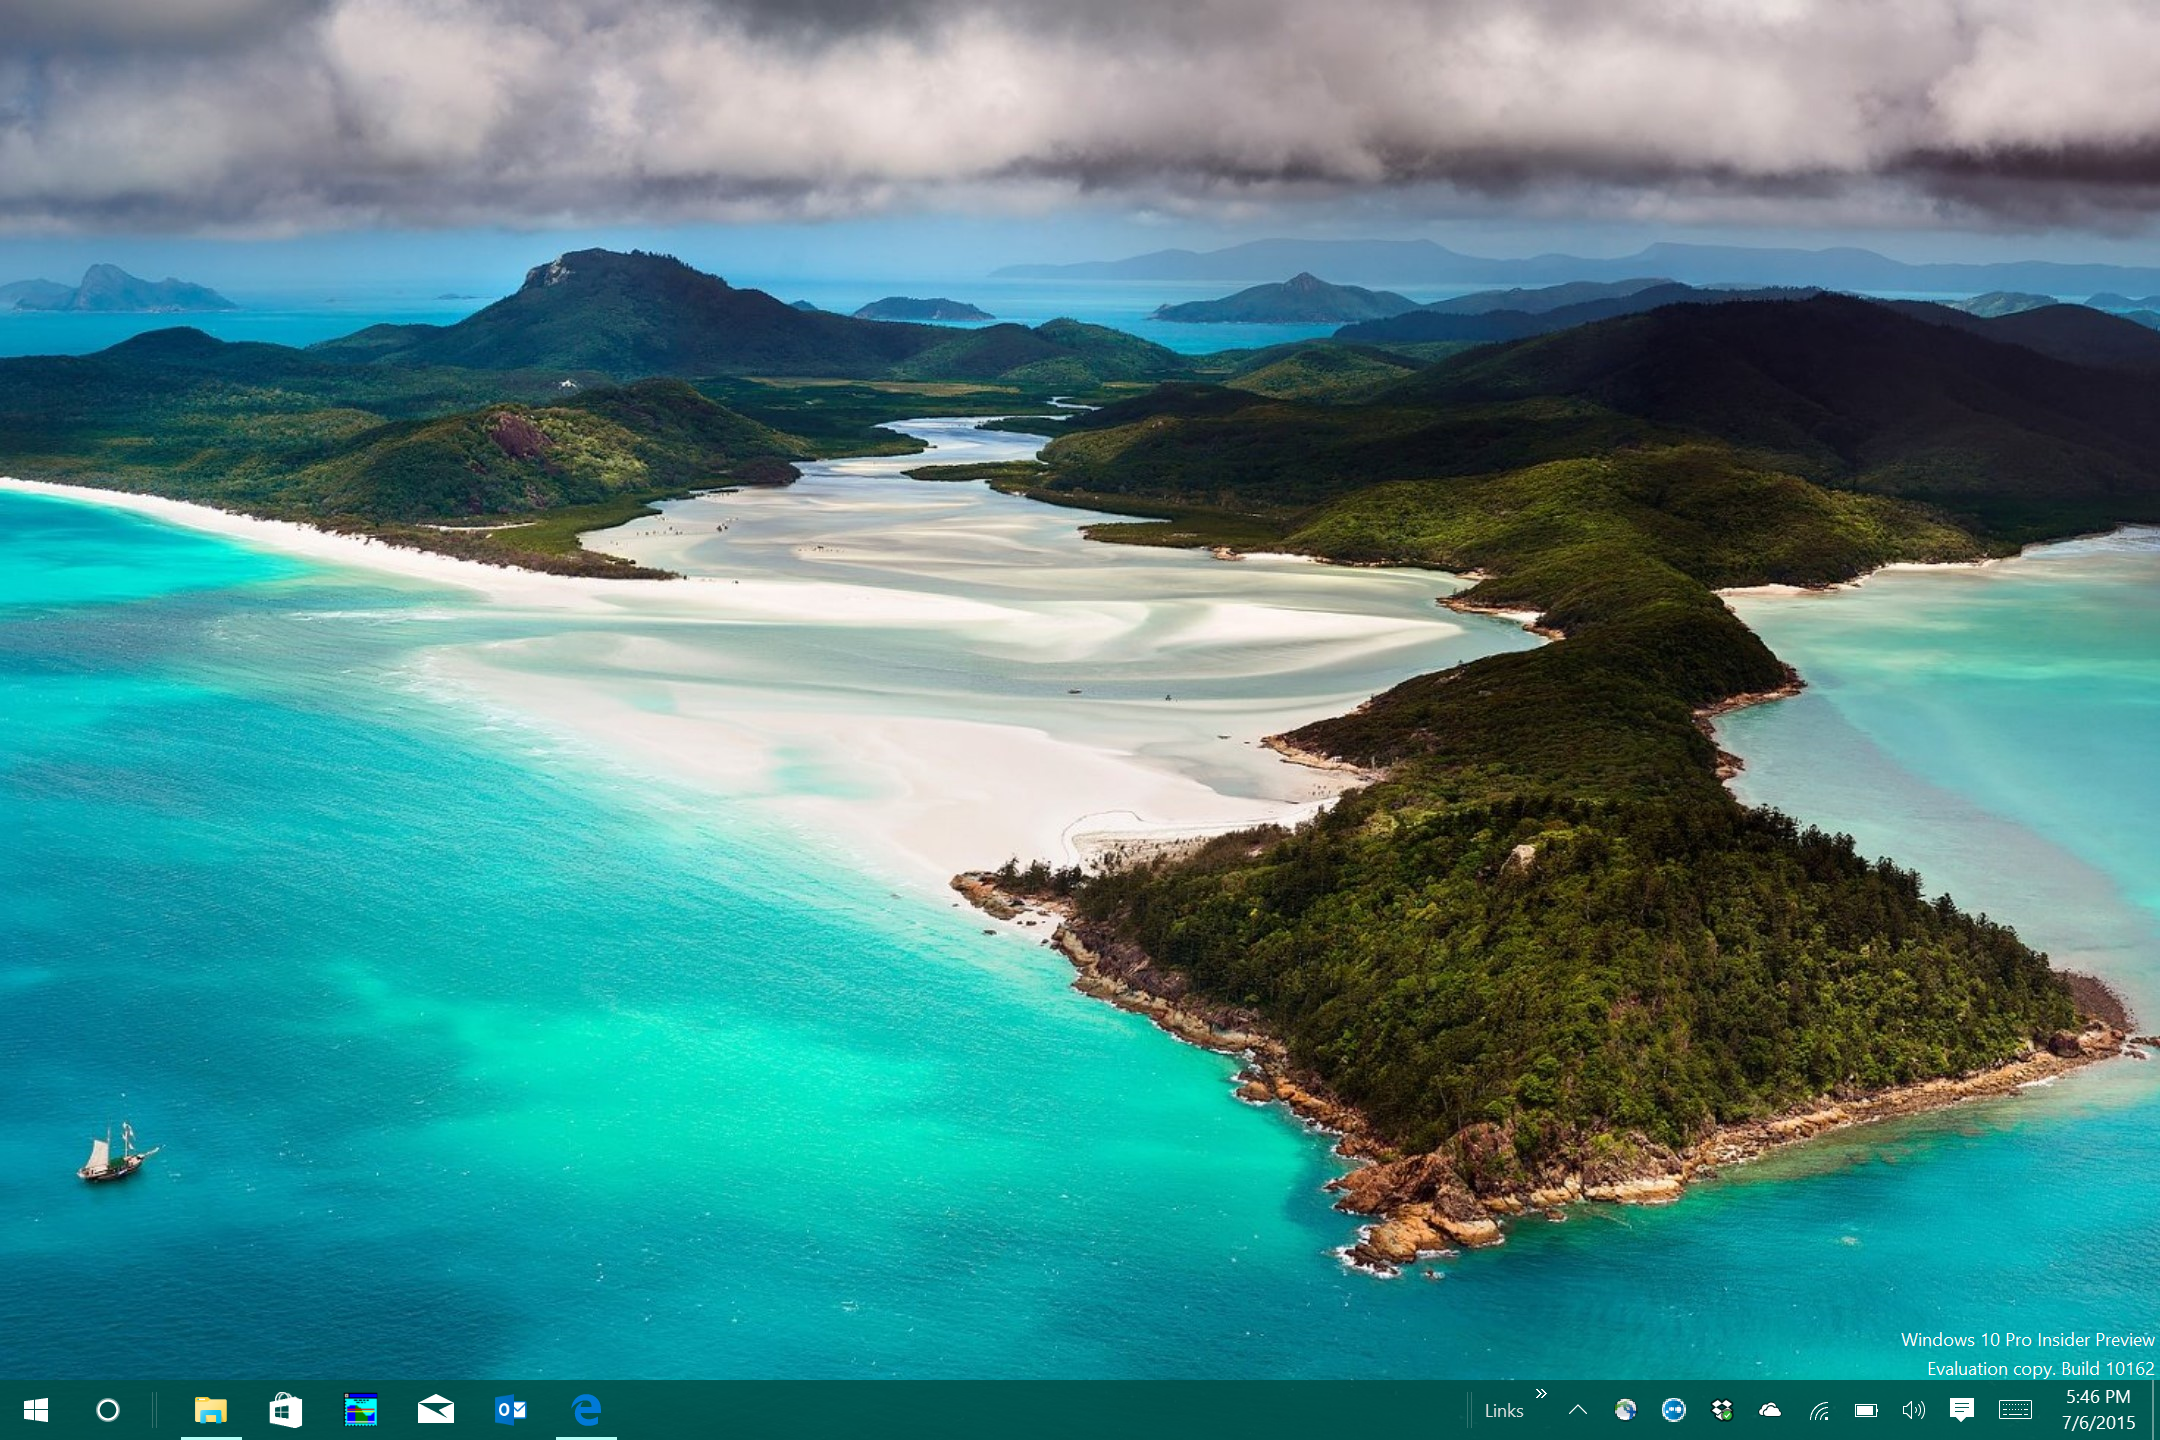Expand the Links toolbar double chevron
The height and width of the screenshot is (1440, 2160).
coord(1541,1393)
